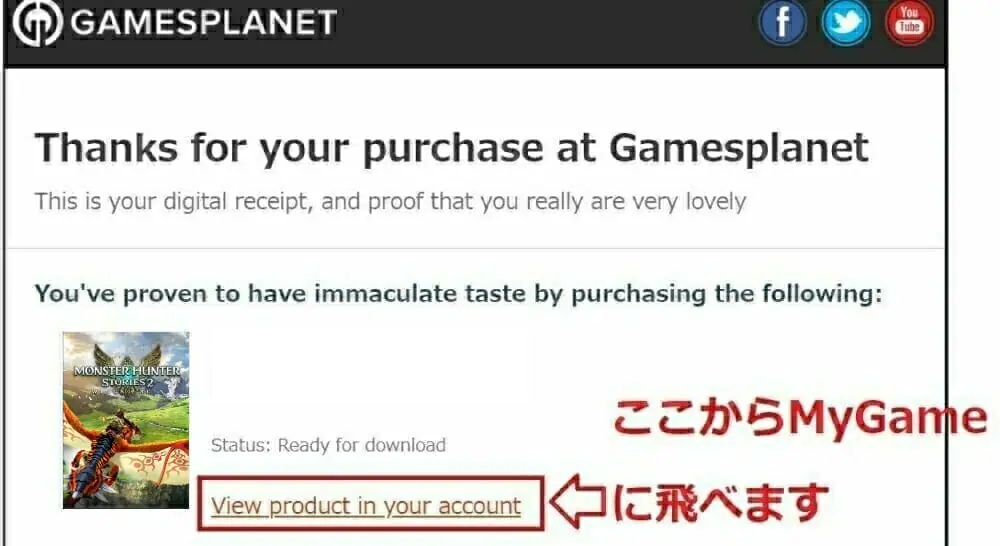Viewport: 1000px width, 546px height.
Task: Click the horizontal divider below the receipt subtitle
Action: tap(474, 248)
